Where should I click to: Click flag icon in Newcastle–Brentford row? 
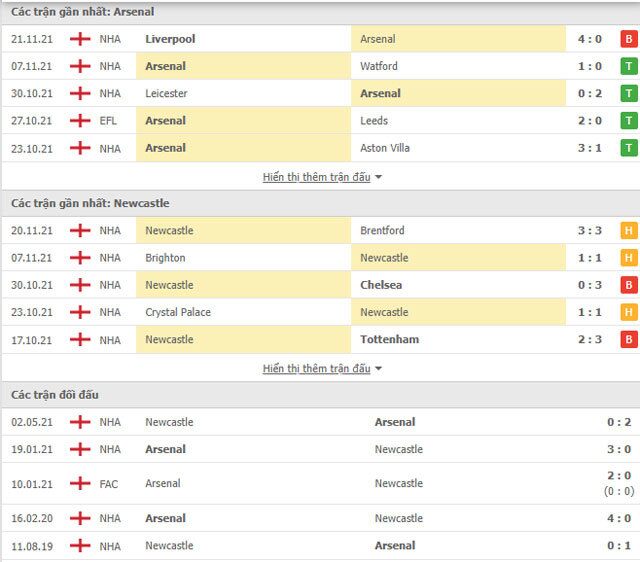79,231
